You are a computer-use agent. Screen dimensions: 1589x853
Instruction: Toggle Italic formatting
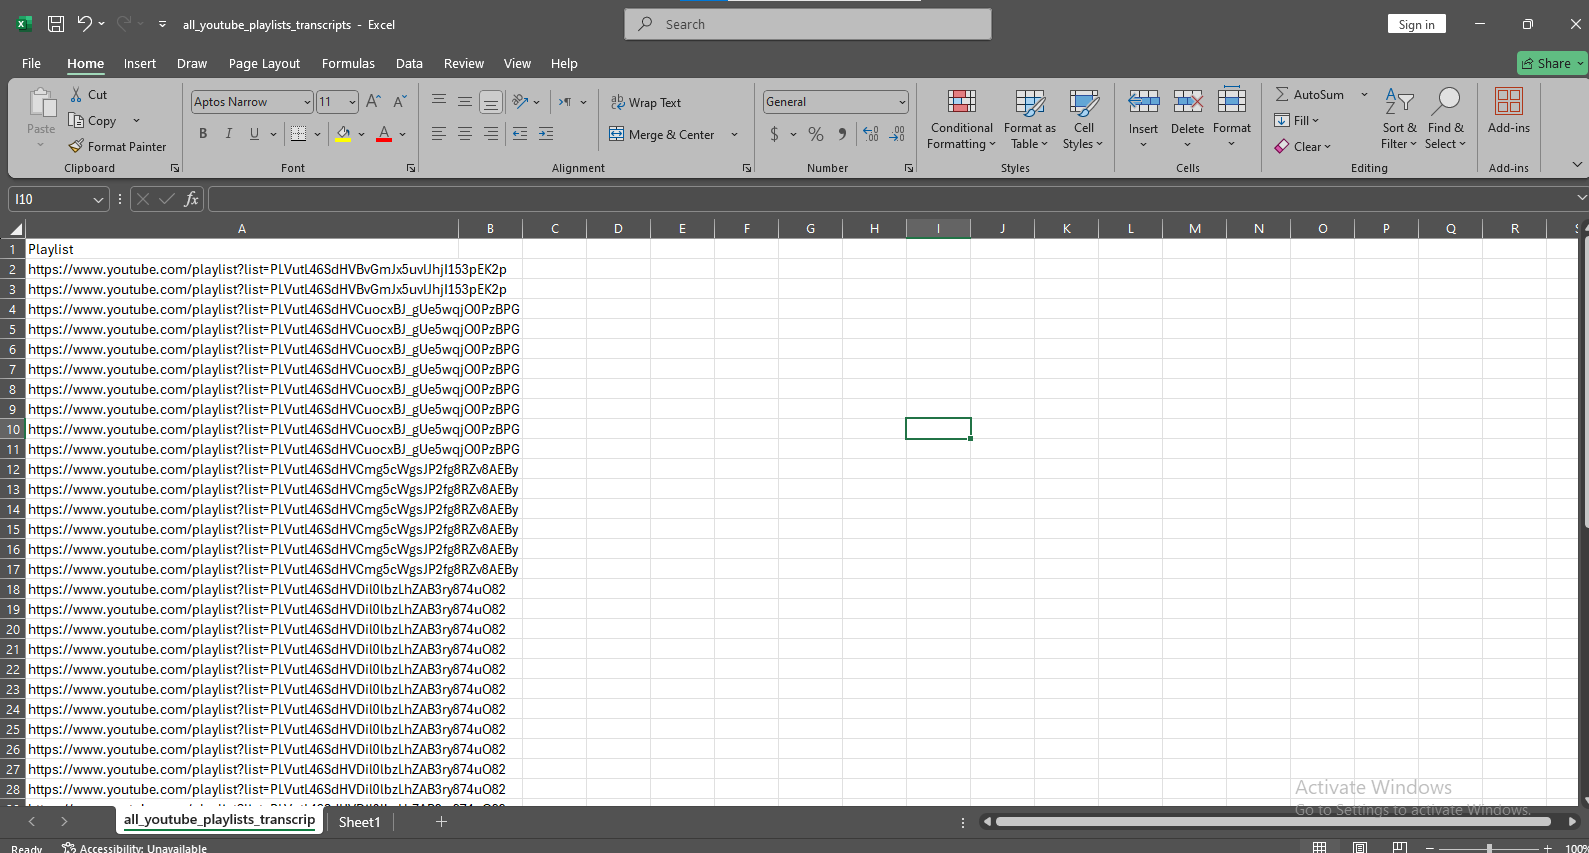coord(229,134)
